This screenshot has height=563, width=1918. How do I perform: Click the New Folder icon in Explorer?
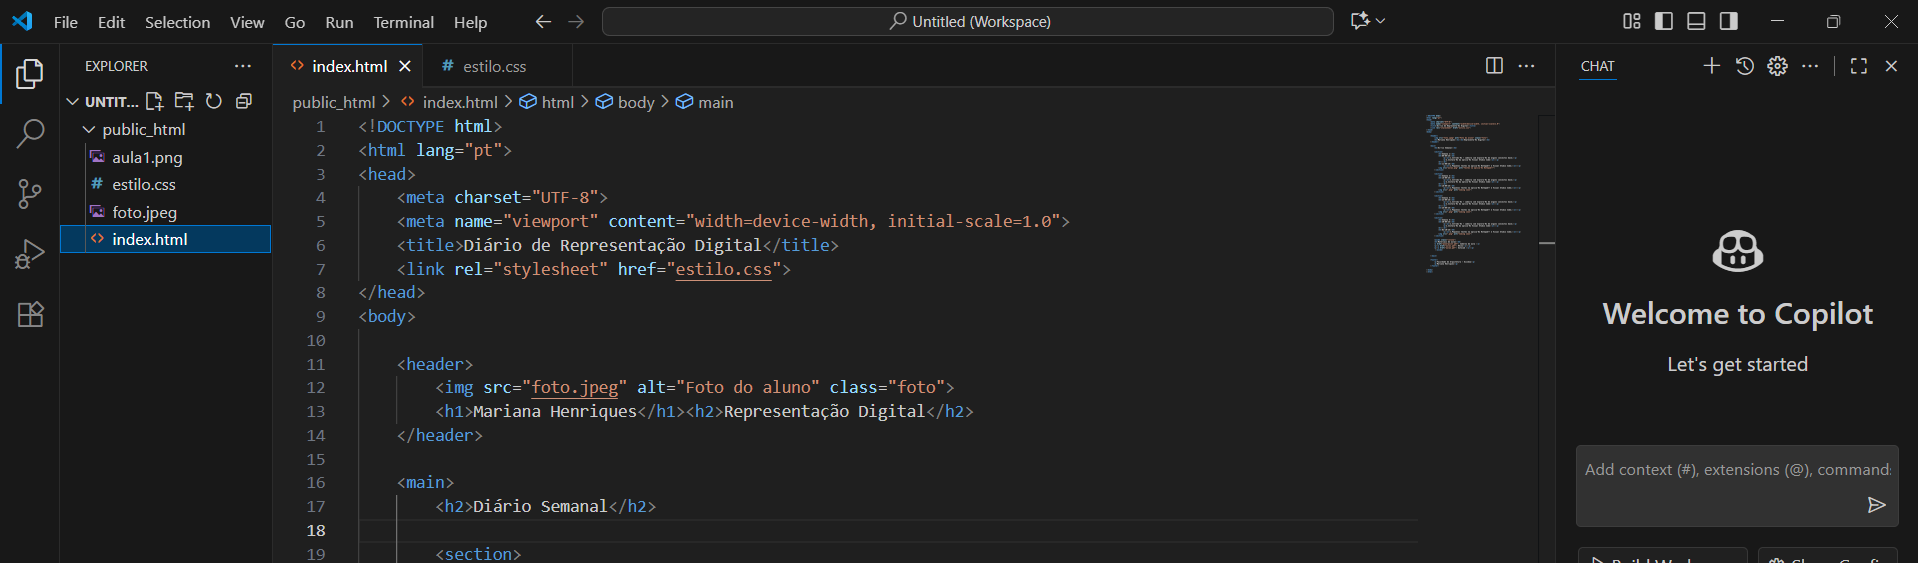pyautogui.click(x=184, y=101)
